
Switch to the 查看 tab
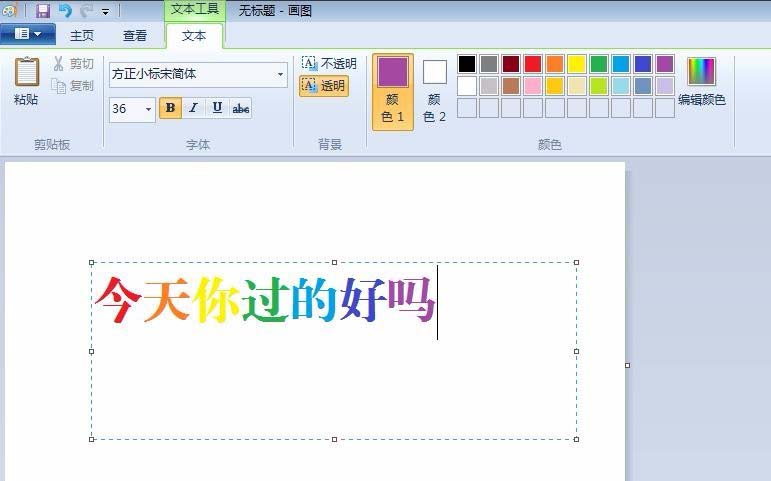[135, 36]
